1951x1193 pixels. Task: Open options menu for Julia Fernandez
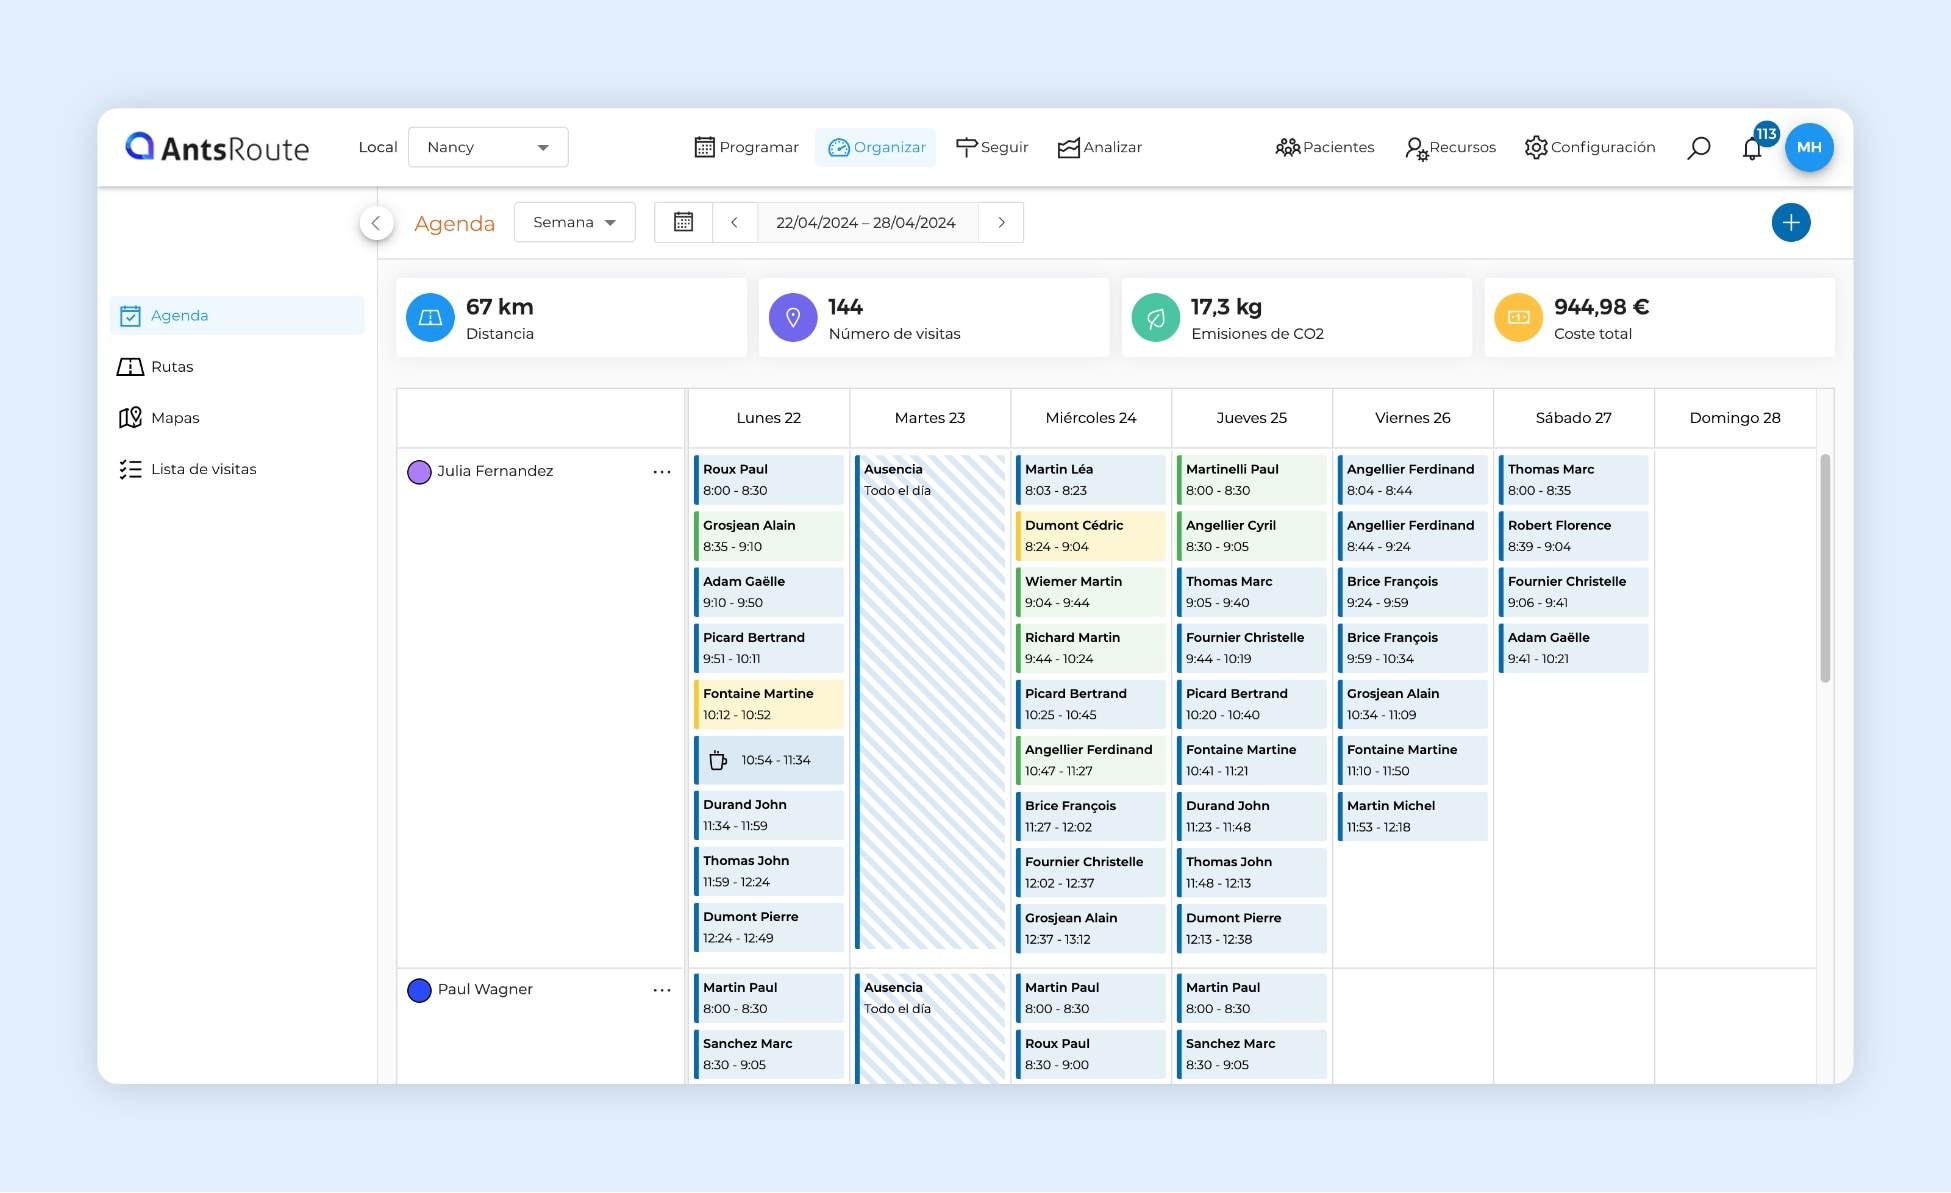(x=662, y=471)
